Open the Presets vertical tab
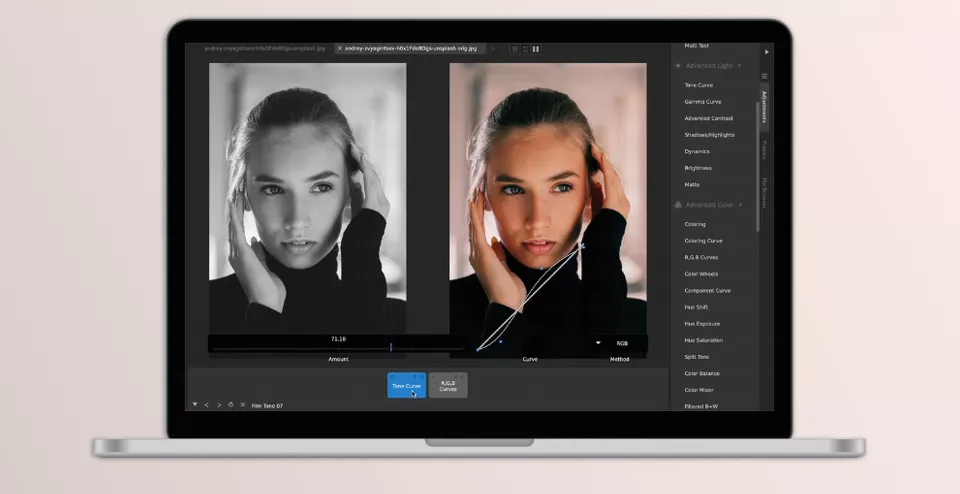The height and width of the screenshot is (494, 960). point(765,150)
